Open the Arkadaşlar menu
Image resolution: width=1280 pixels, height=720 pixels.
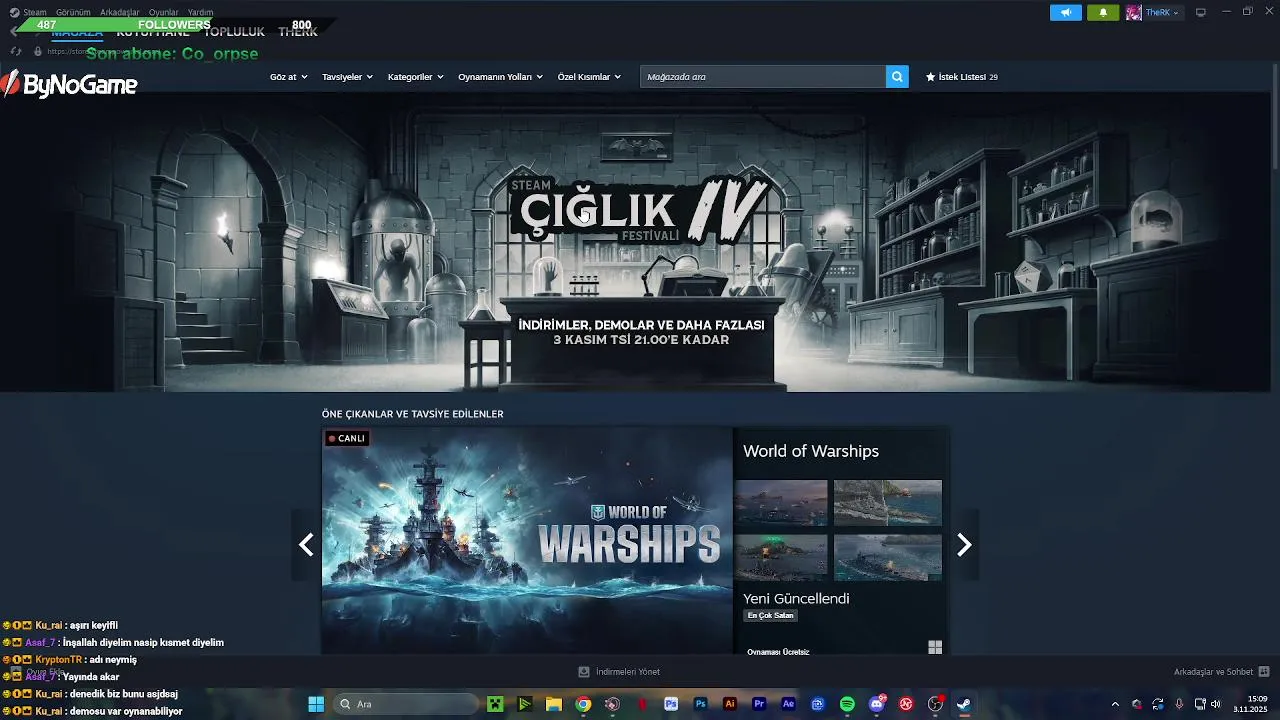click(120, 12)
